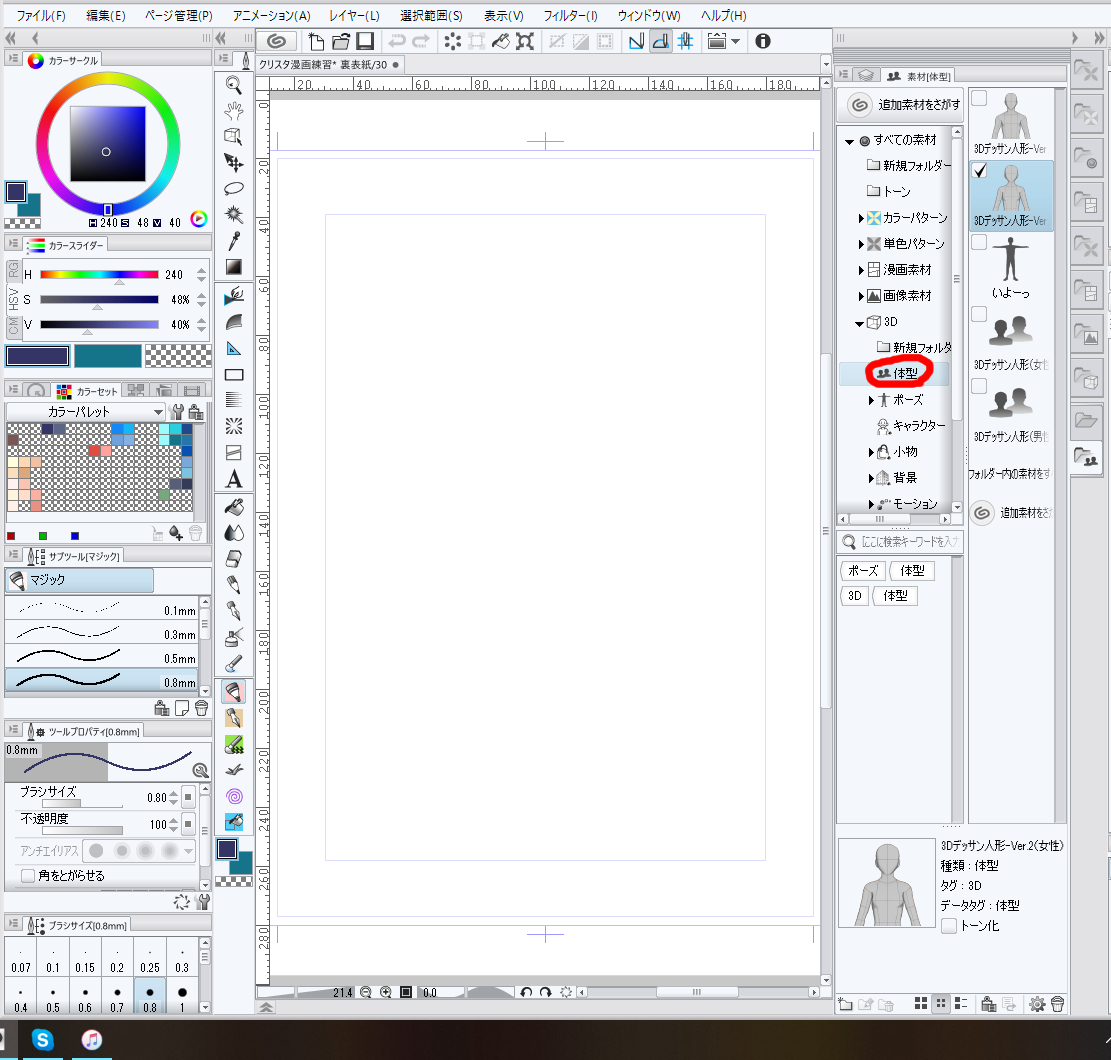Expand the 単色パターン tree folder
Screen dimensions: 1111x1060
coord(861,244)
